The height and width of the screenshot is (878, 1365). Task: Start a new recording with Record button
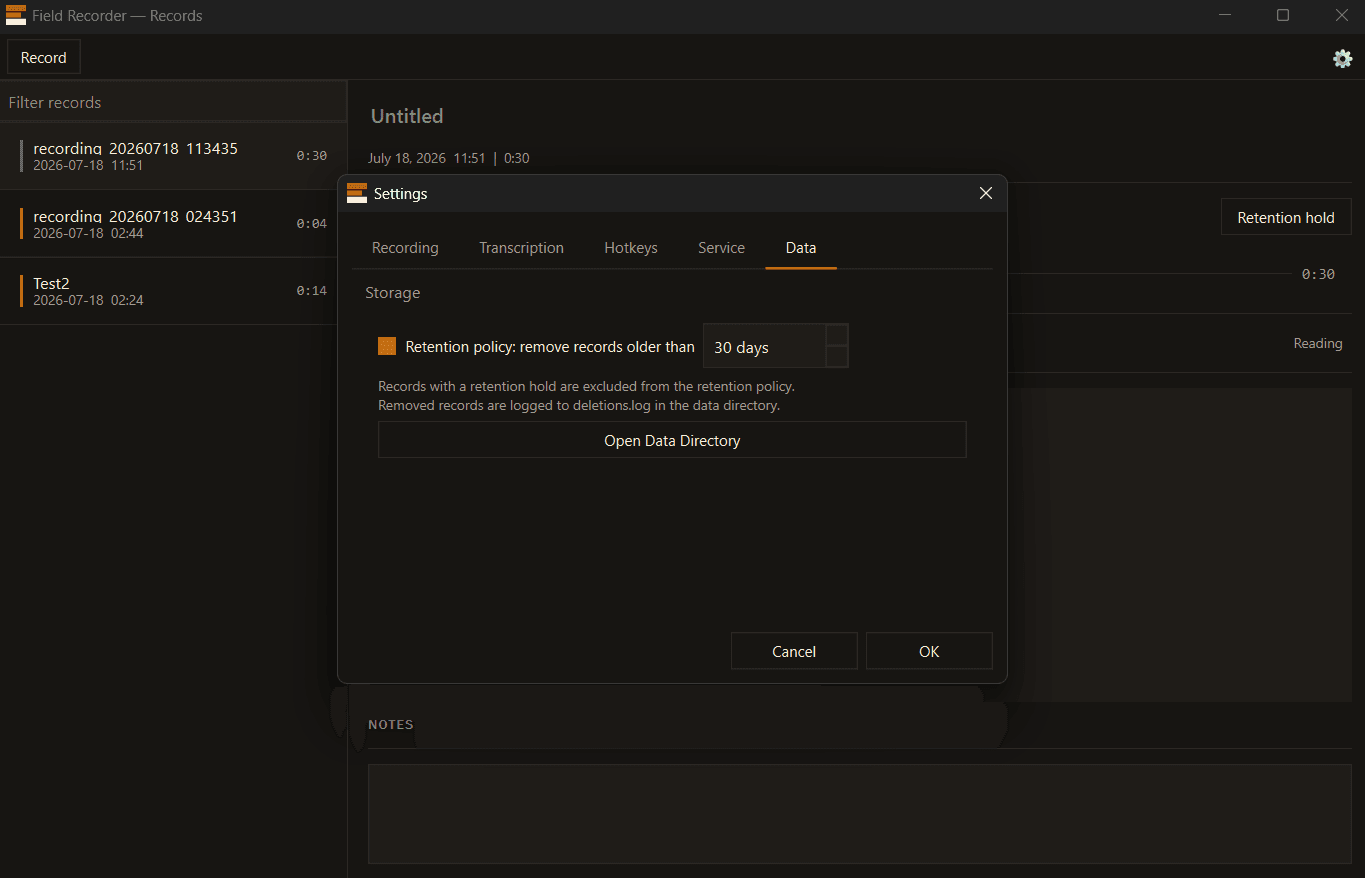pyautogui.click(x=44, y=58)
